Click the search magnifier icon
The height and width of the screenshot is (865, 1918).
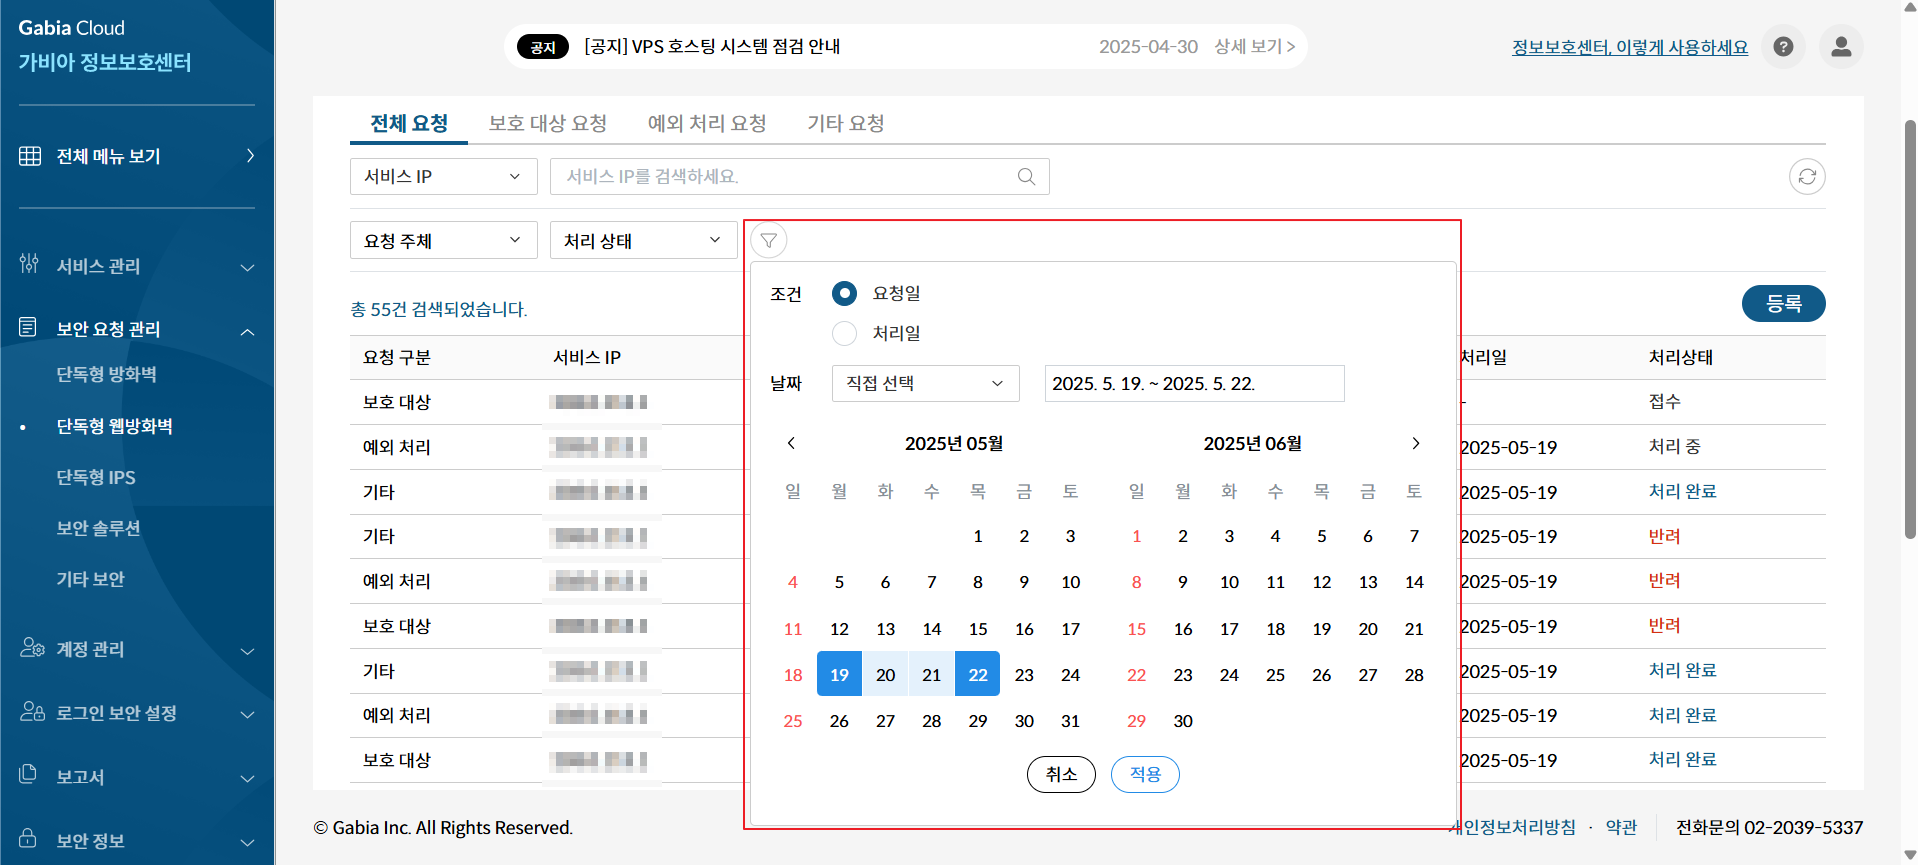(x=1026, y=177)
